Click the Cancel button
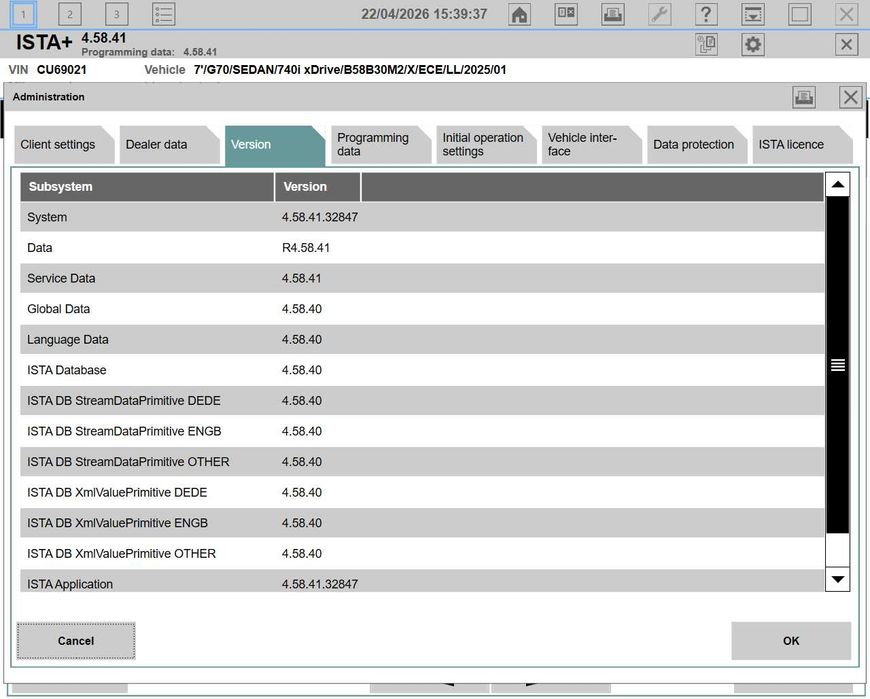 coord(76,641)
